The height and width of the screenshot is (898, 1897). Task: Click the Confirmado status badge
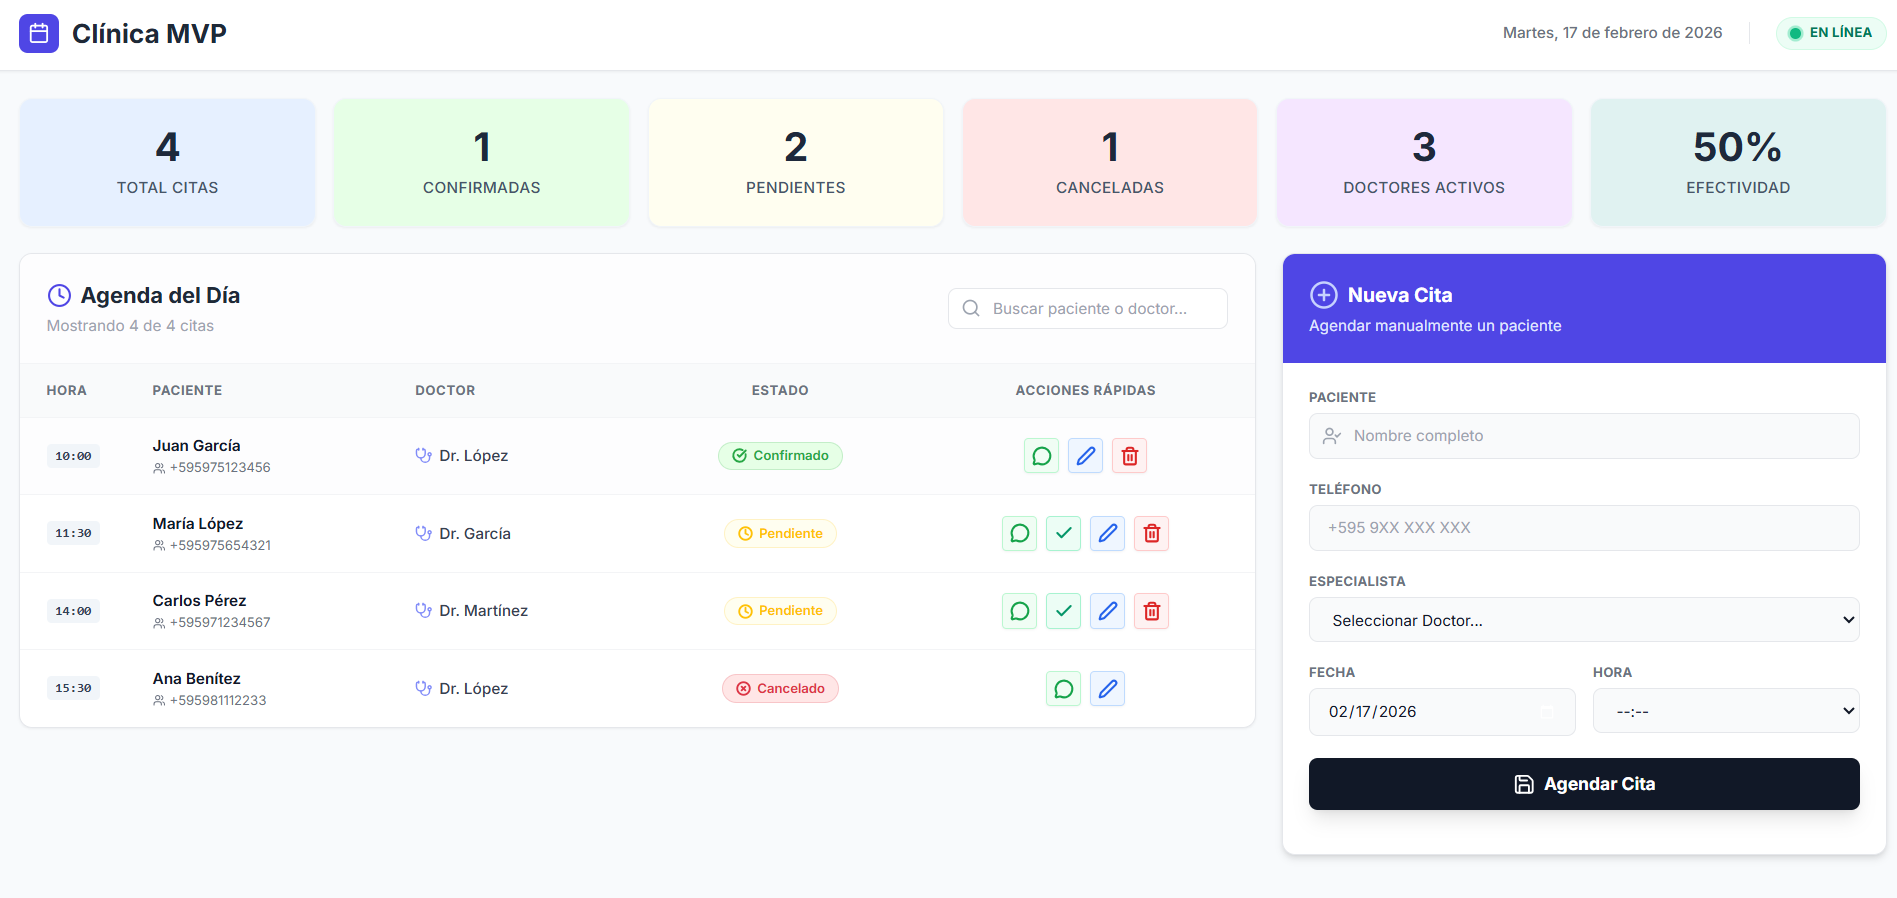click(x=780, y=456)
